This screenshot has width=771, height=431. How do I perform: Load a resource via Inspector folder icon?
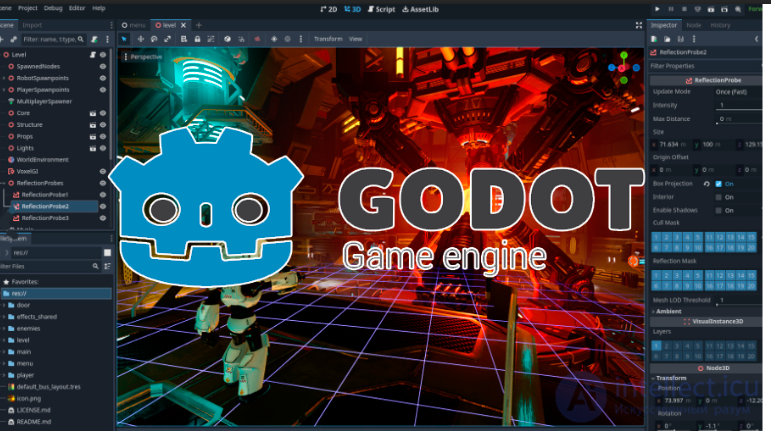[667, 39]
